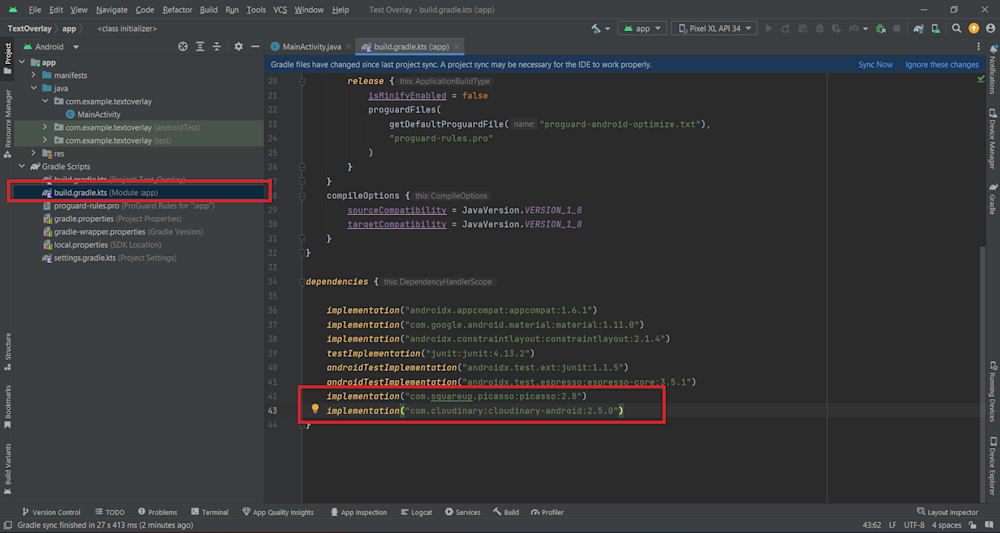This screenshot has height=533, width=1000.
Task: Toggle the Device Explorer side panel
Action: pos(992,466)
